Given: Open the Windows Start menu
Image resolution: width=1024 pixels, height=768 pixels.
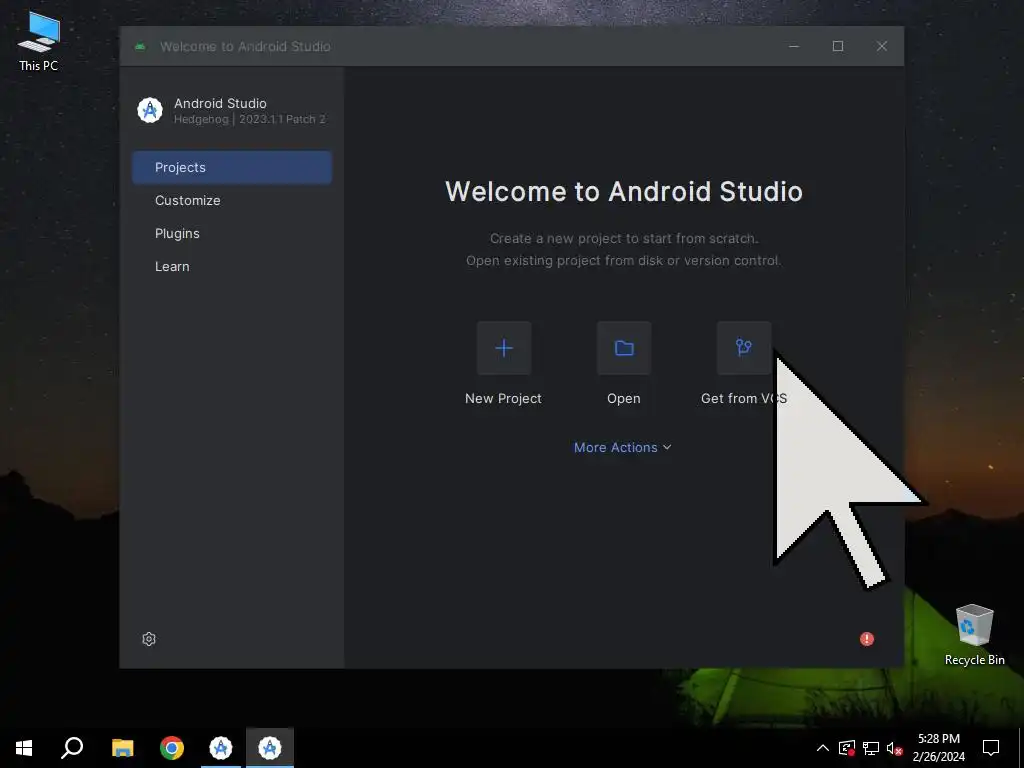Looking at the screenshot, I should 24,748.
